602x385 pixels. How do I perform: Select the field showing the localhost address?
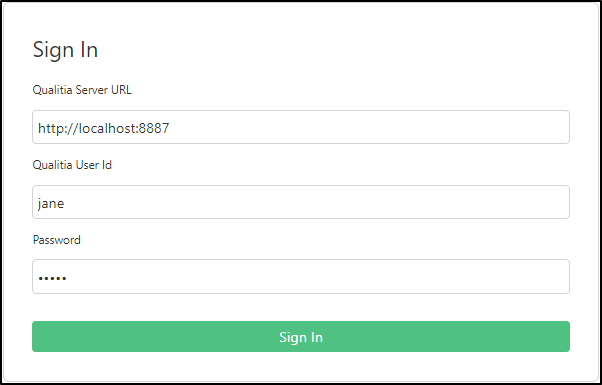pos(301,127)
